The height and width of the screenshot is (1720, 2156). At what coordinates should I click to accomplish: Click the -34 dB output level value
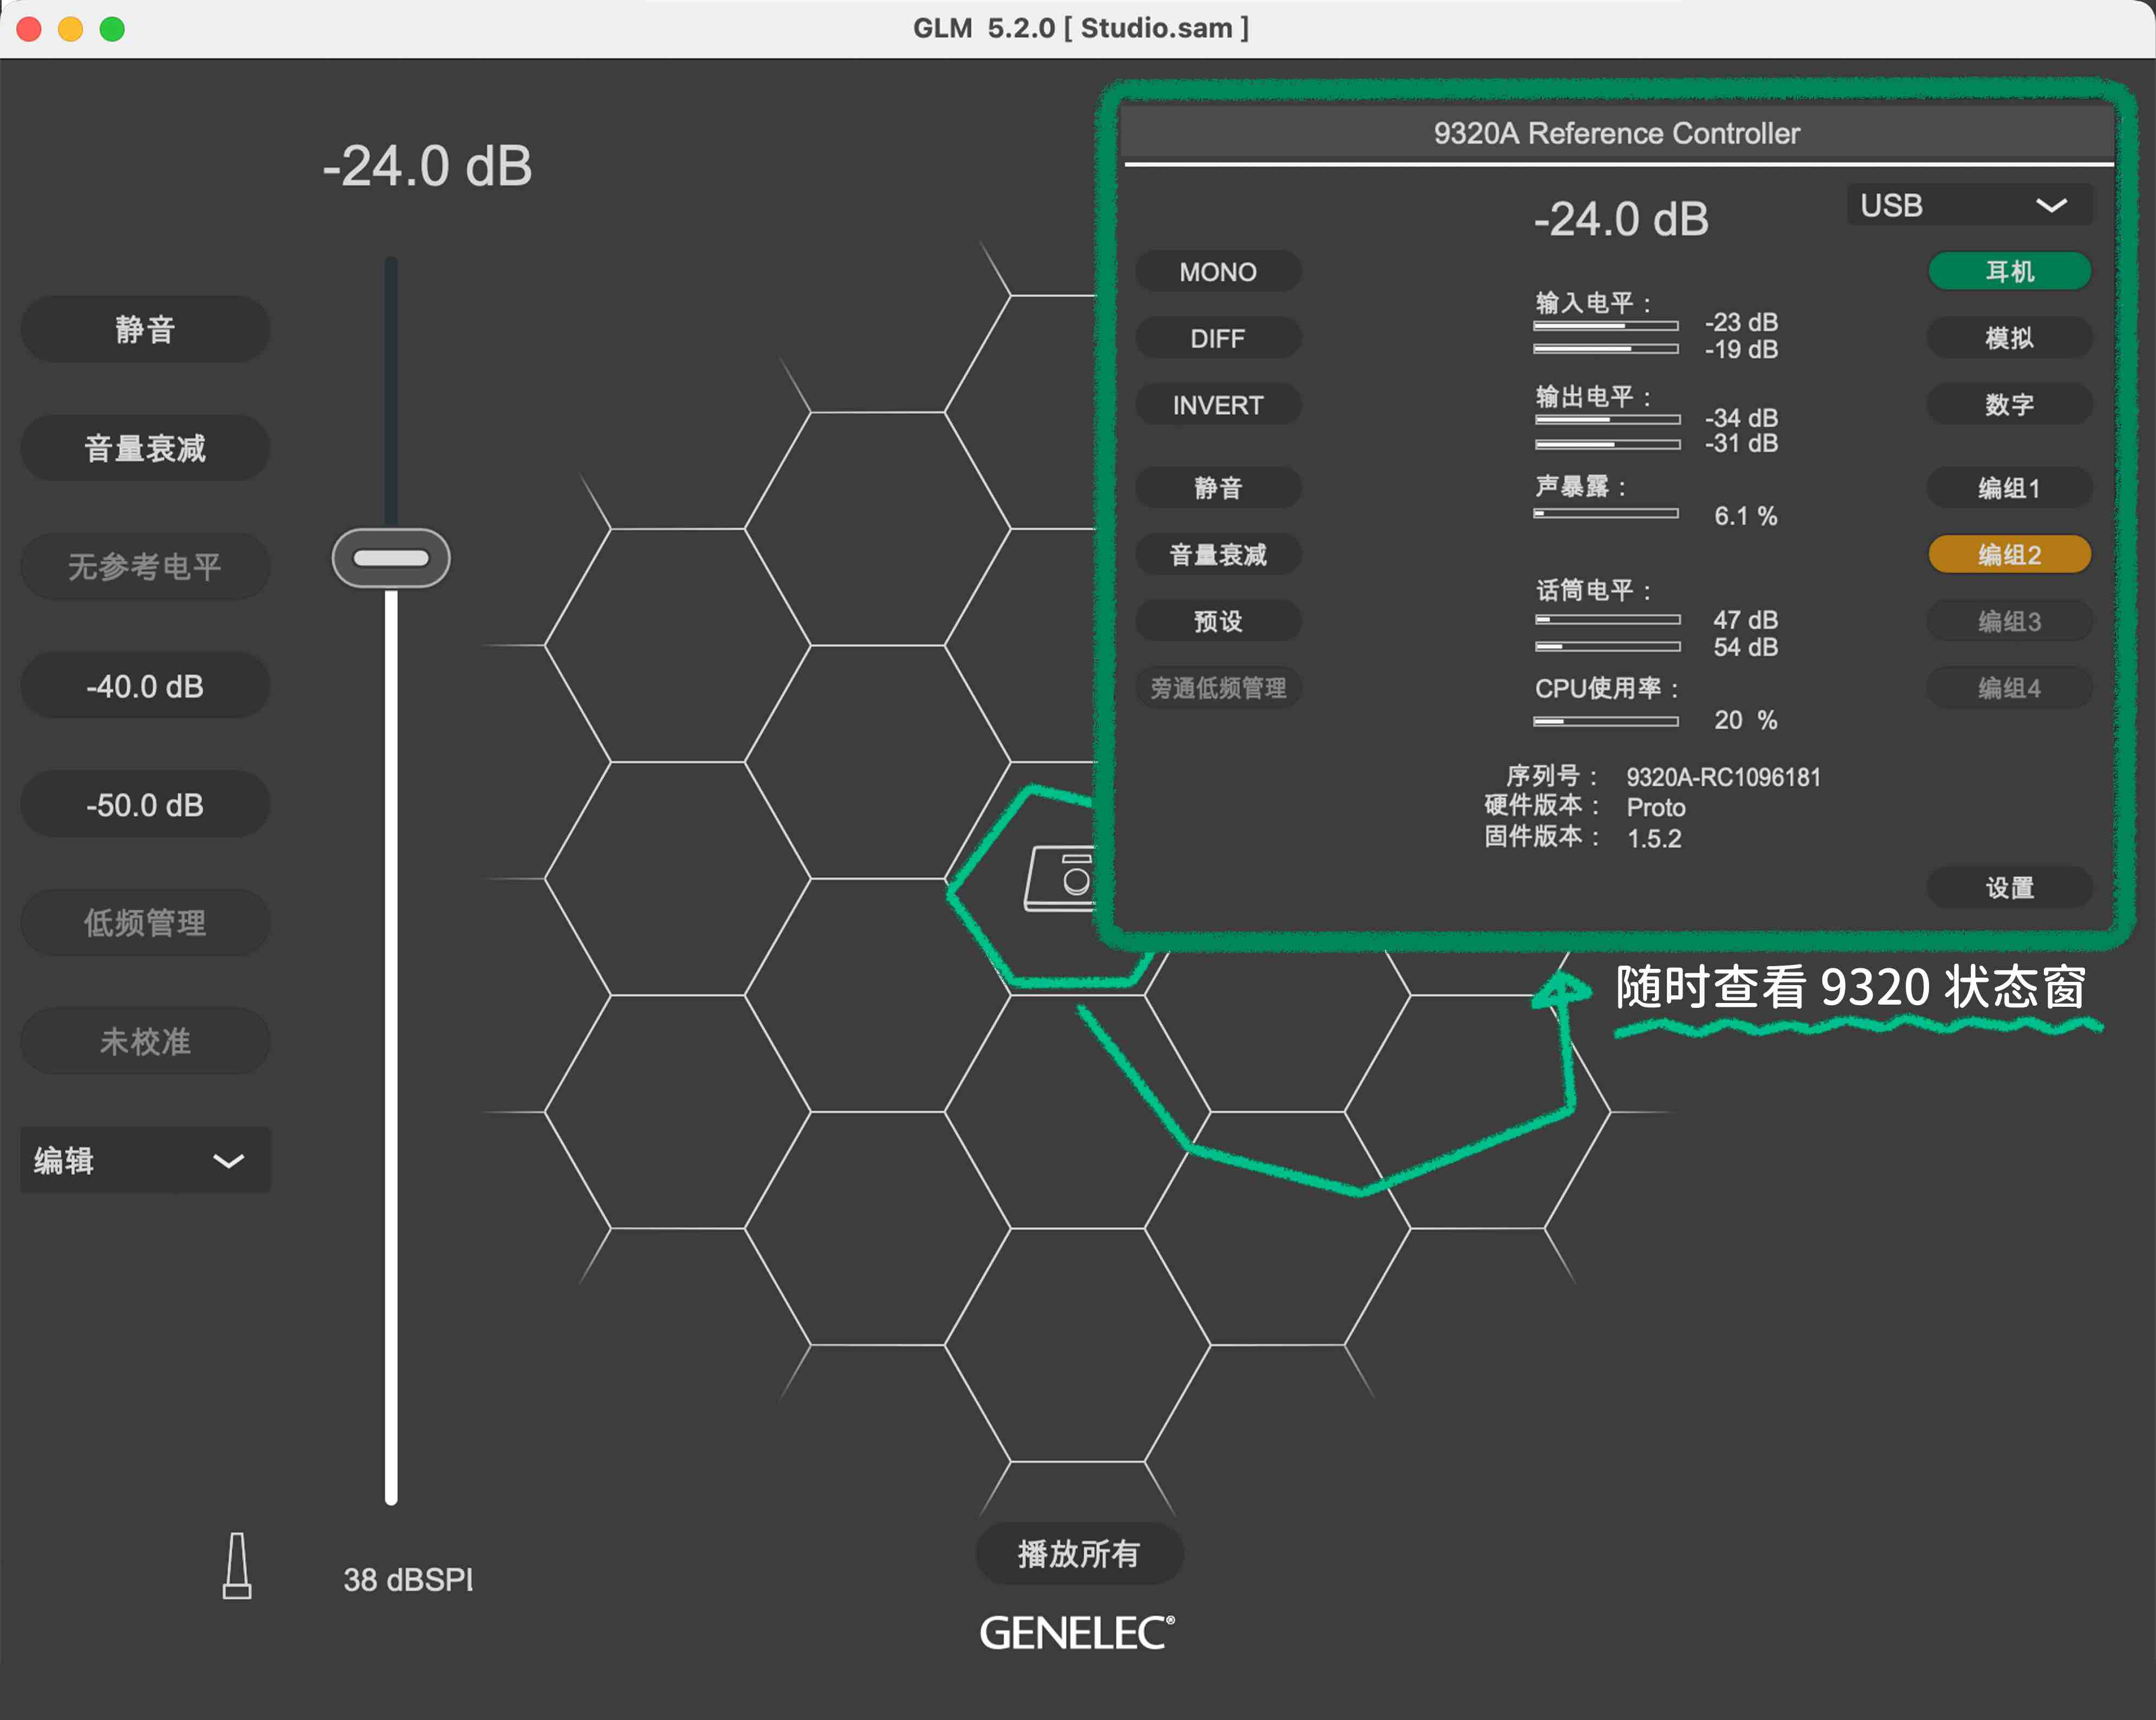pyautogui.click(x=1741, y=417)
